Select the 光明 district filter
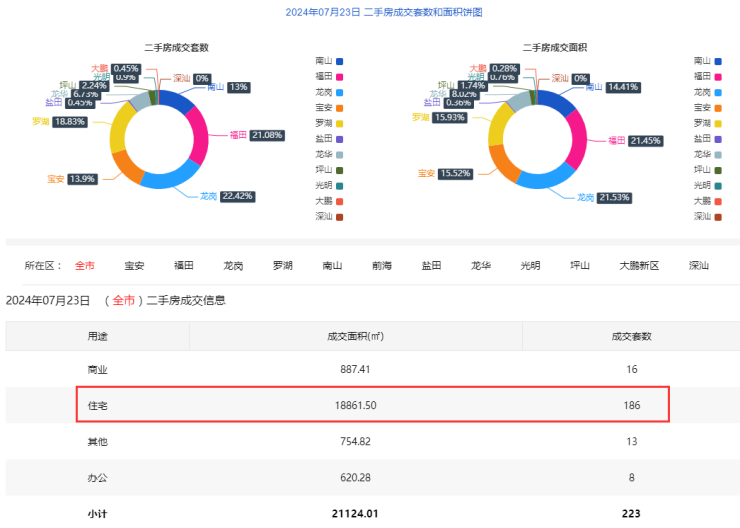The height and width of the screenshot is (528, 740). coord(530,265)
